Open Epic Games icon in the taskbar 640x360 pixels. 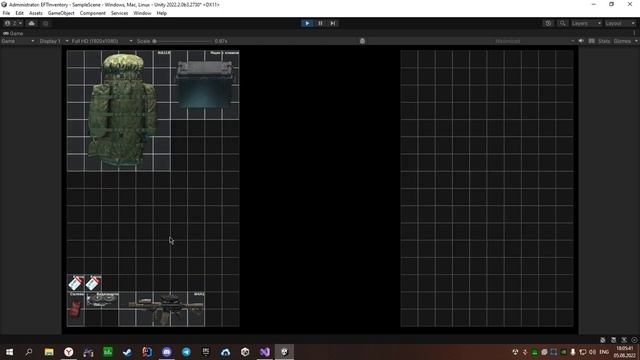click(206, 352)
